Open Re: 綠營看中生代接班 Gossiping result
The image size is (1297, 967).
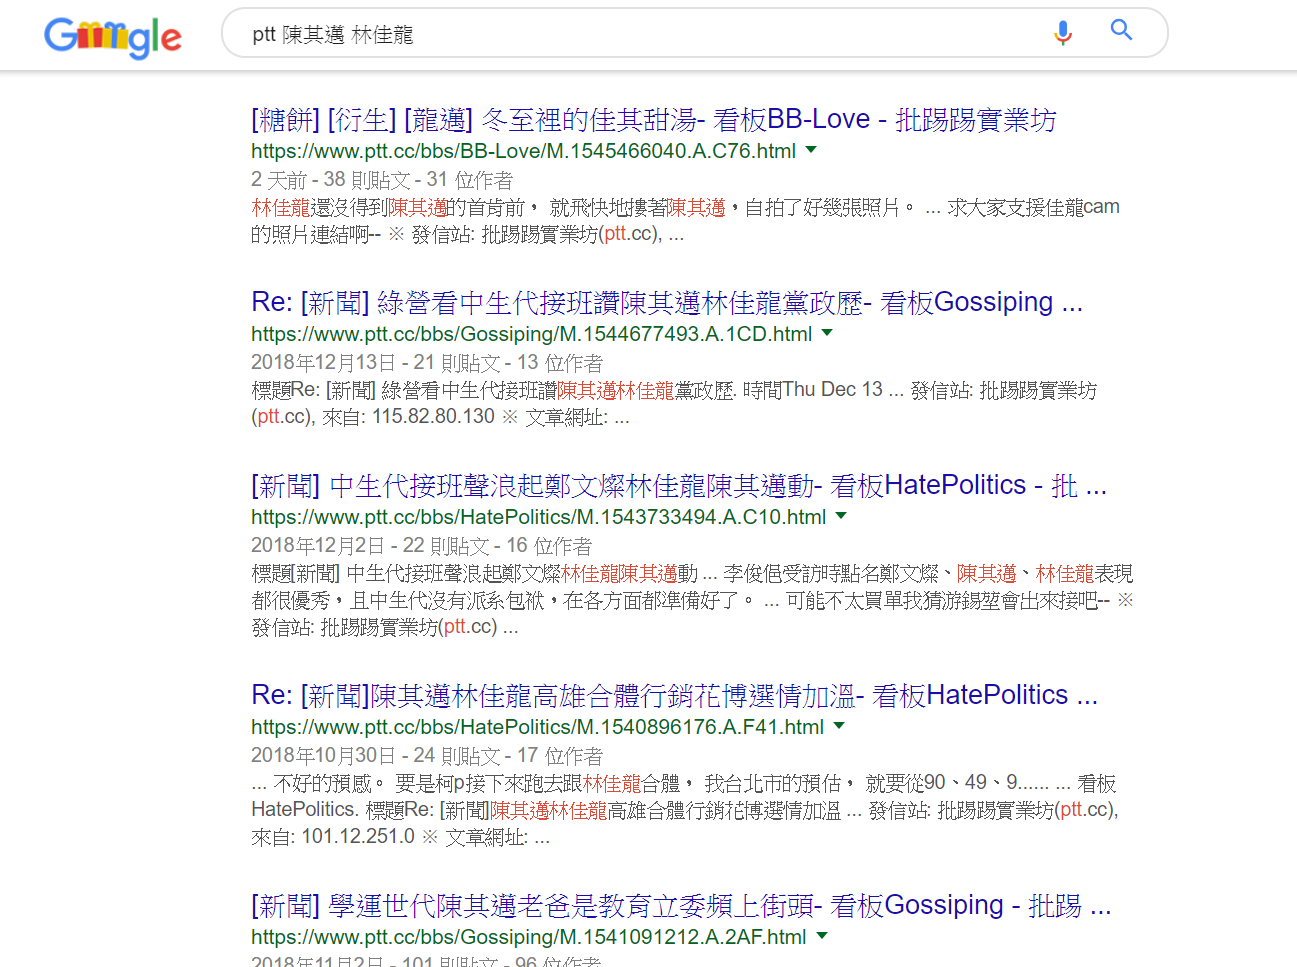[667, 302]
